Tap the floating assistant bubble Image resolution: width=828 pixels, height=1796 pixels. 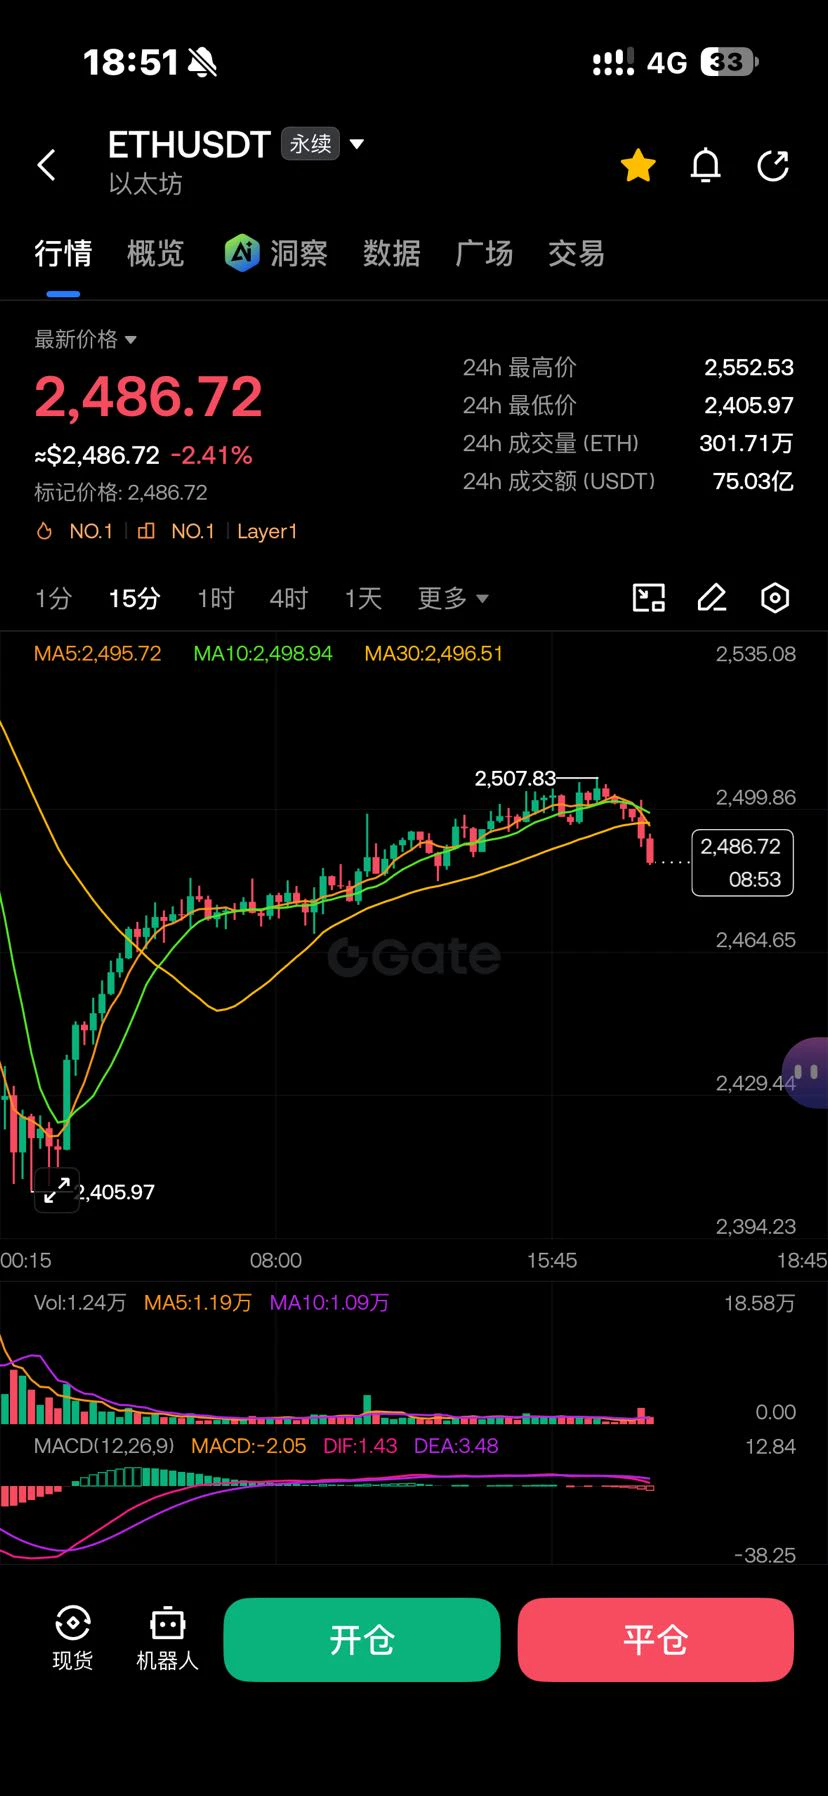coord(806,1073)
